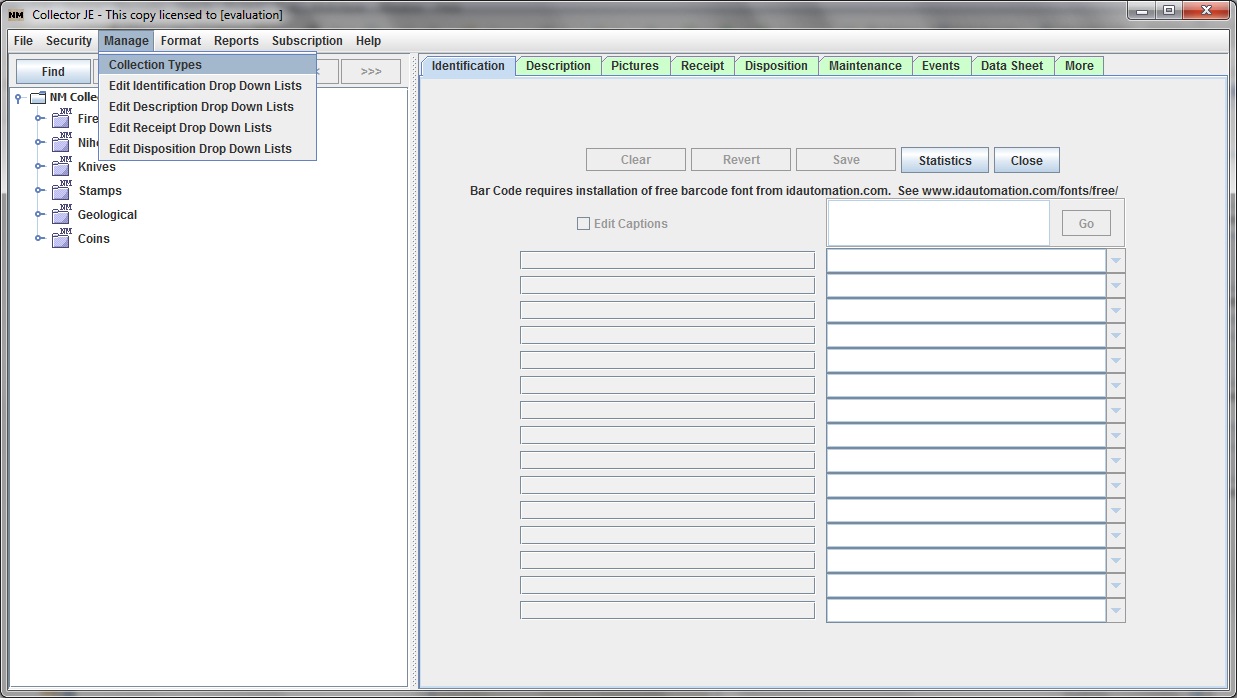Click the bar code input field
The width and height of the screenshot is (1237, 698).
pos(938,223)
